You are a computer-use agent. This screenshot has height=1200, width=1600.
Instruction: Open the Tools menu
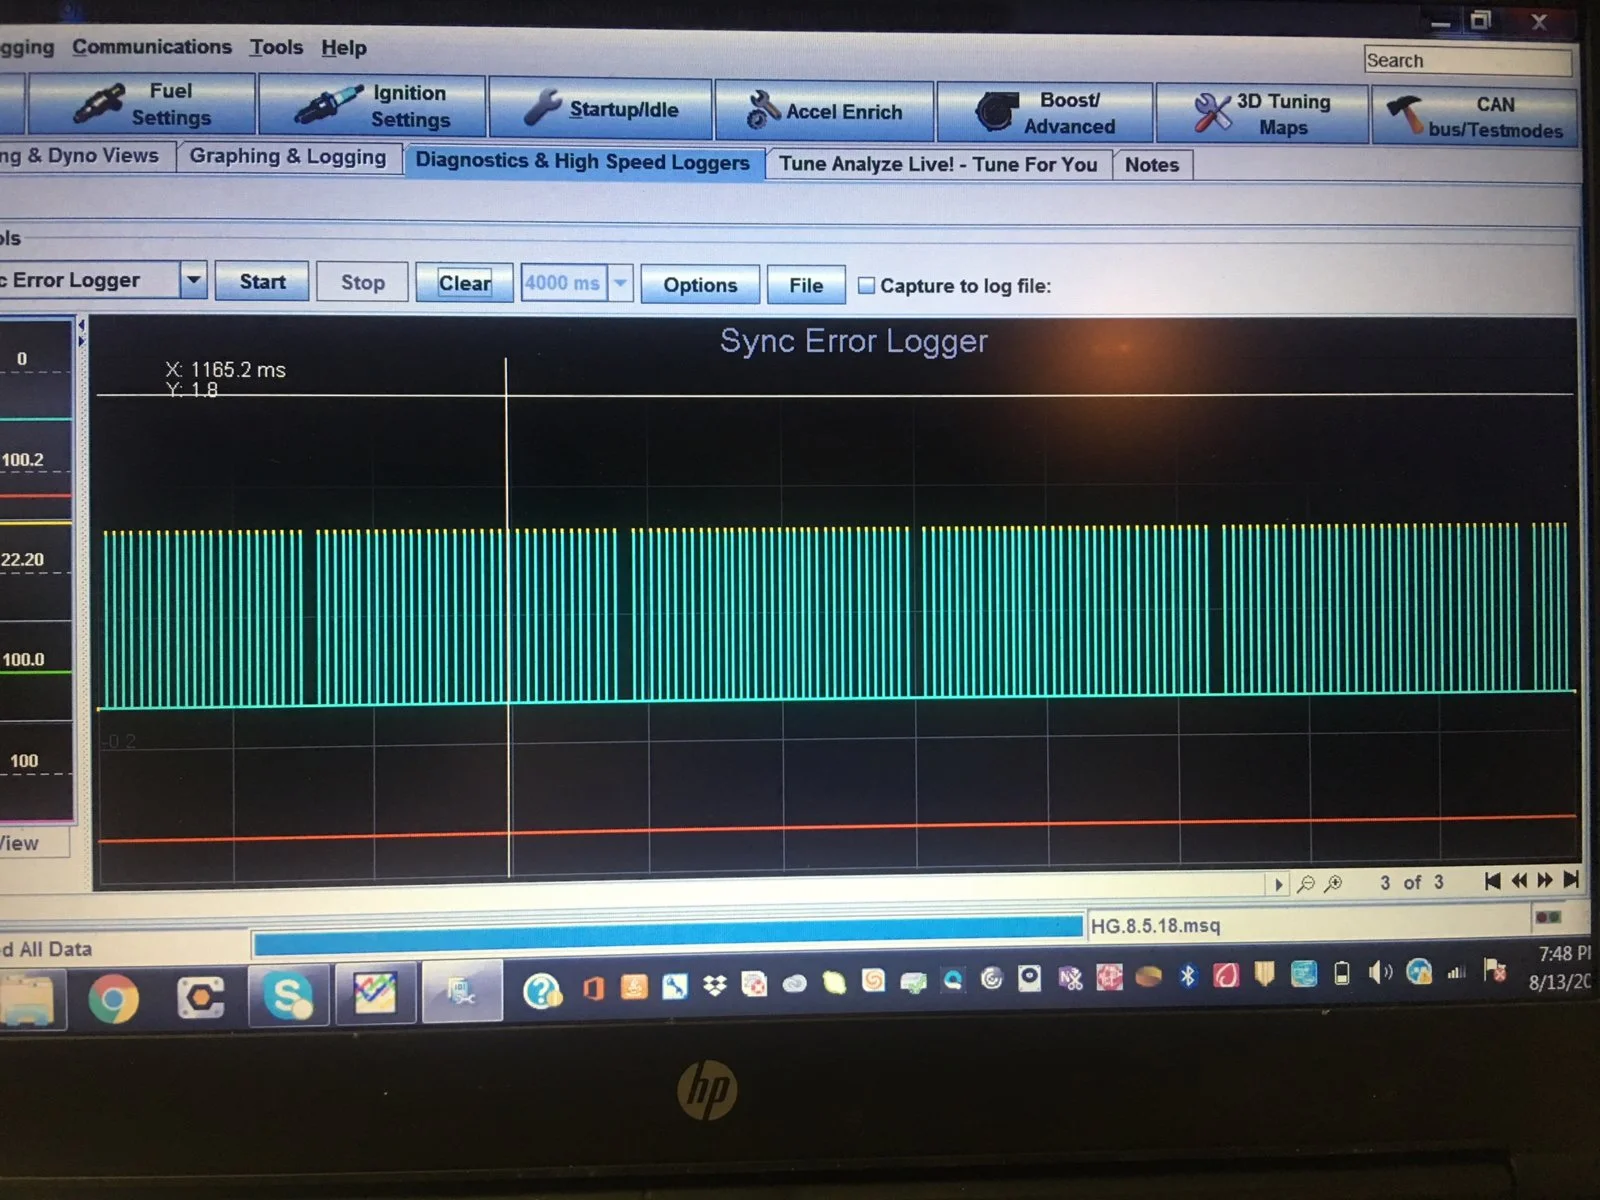pos(276,47)
